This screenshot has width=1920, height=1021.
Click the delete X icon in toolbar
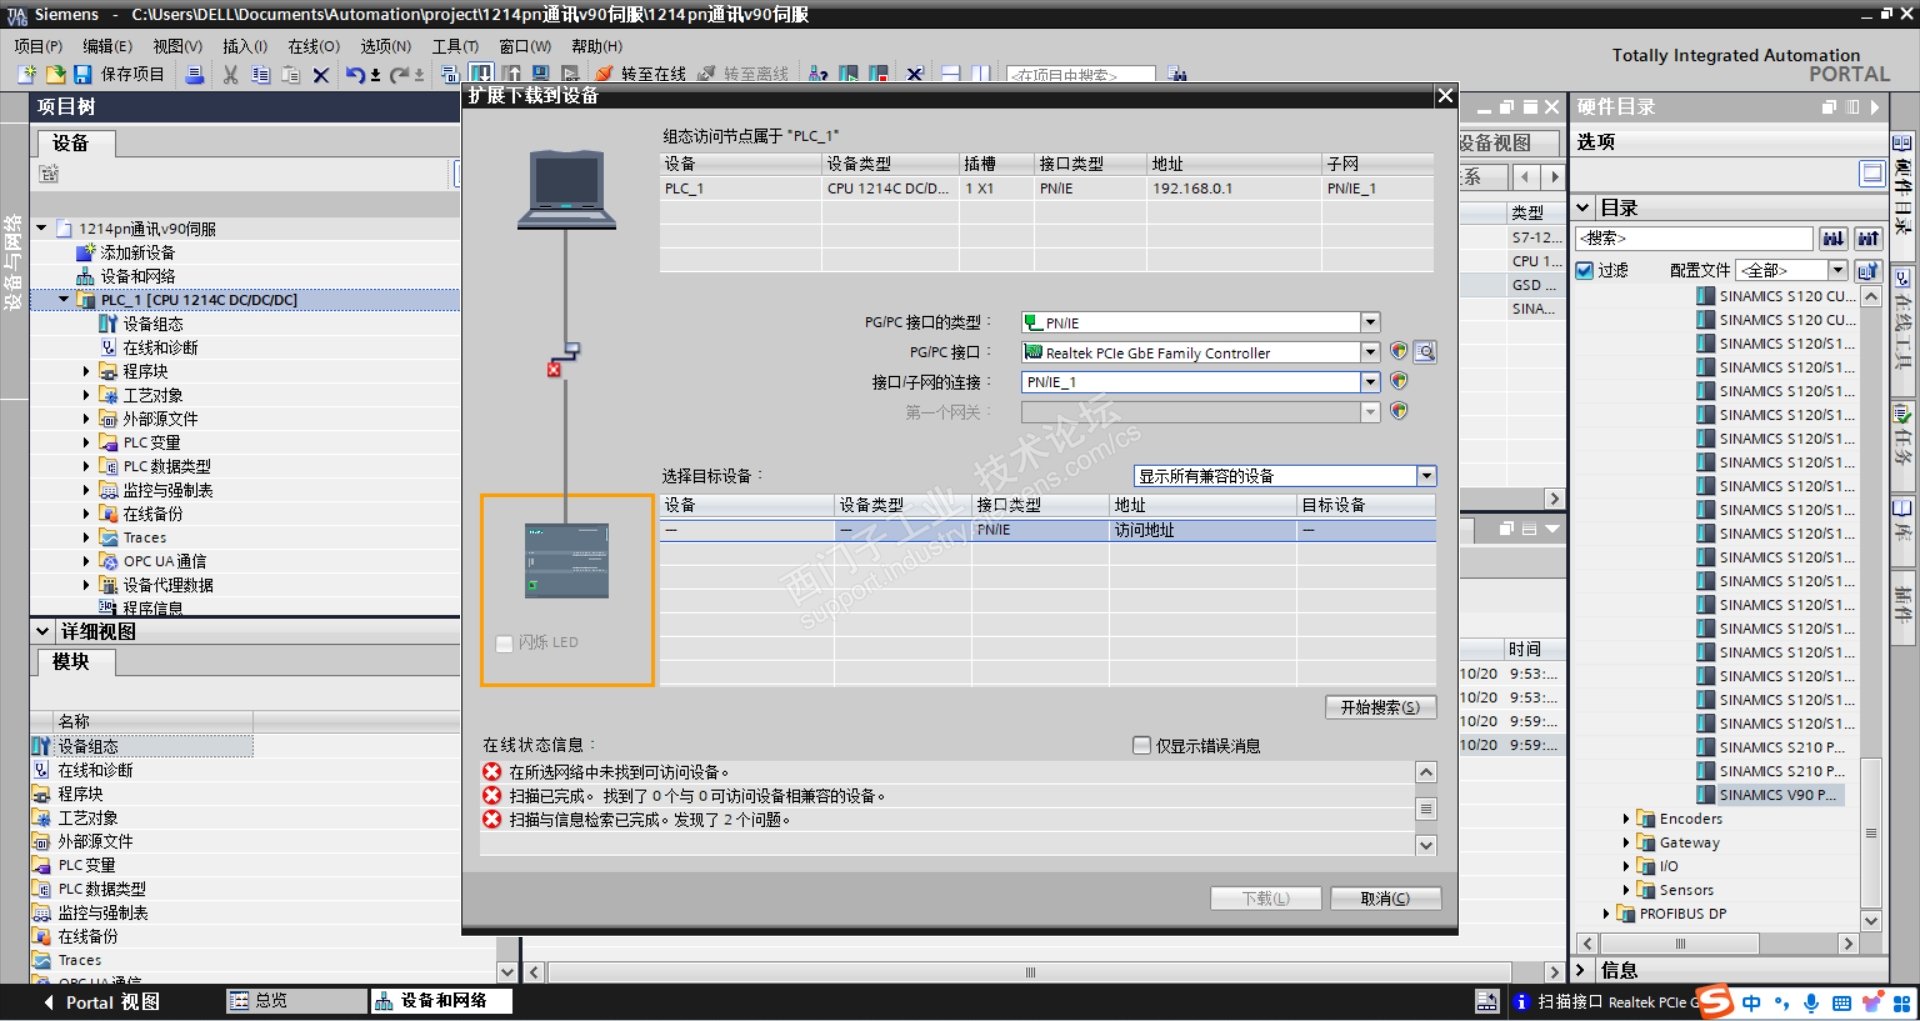(x=321, y=74)
